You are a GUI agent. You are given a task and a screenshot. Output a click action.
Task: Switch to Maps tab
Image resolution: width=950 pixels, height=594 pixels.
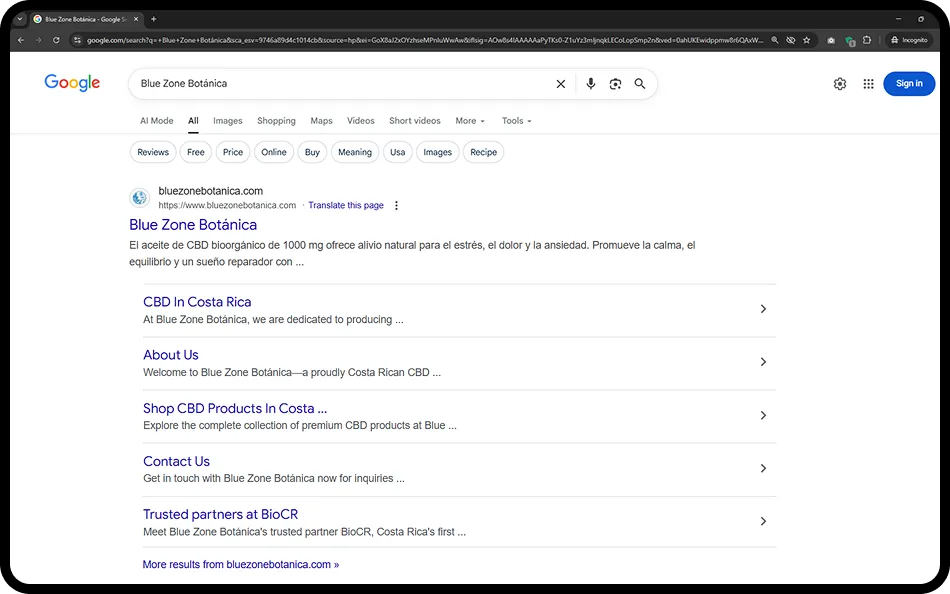click(x=321, y=121)
